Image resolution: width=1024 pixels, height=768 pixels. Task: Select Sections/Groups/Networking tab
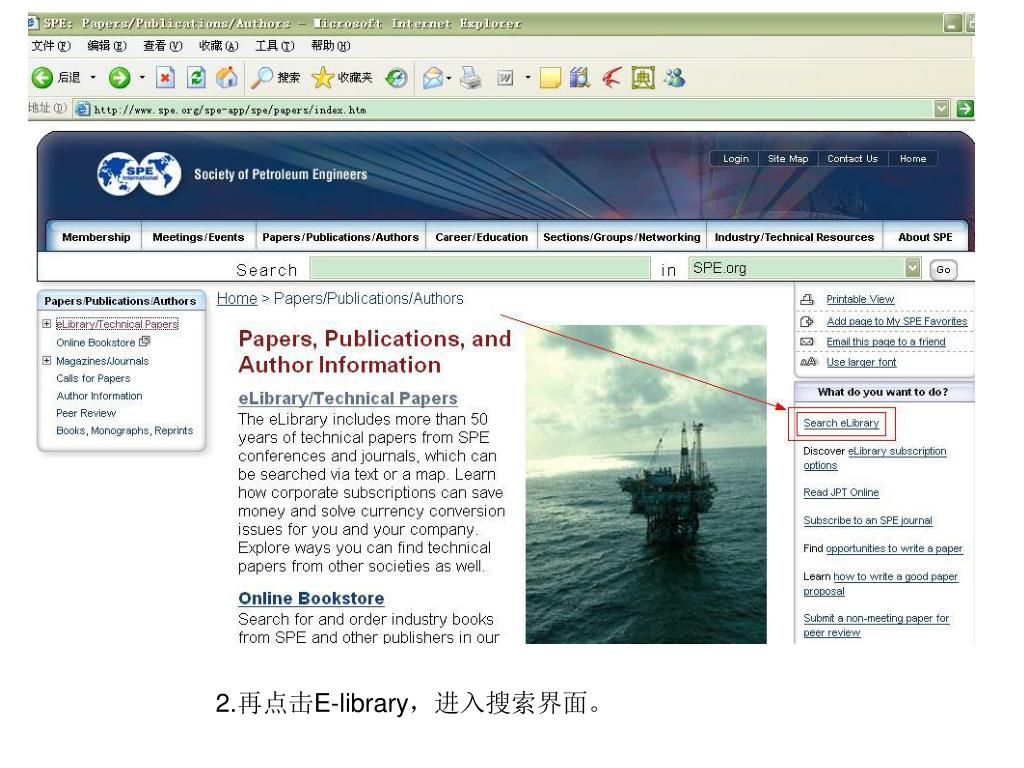click(621, 237)
